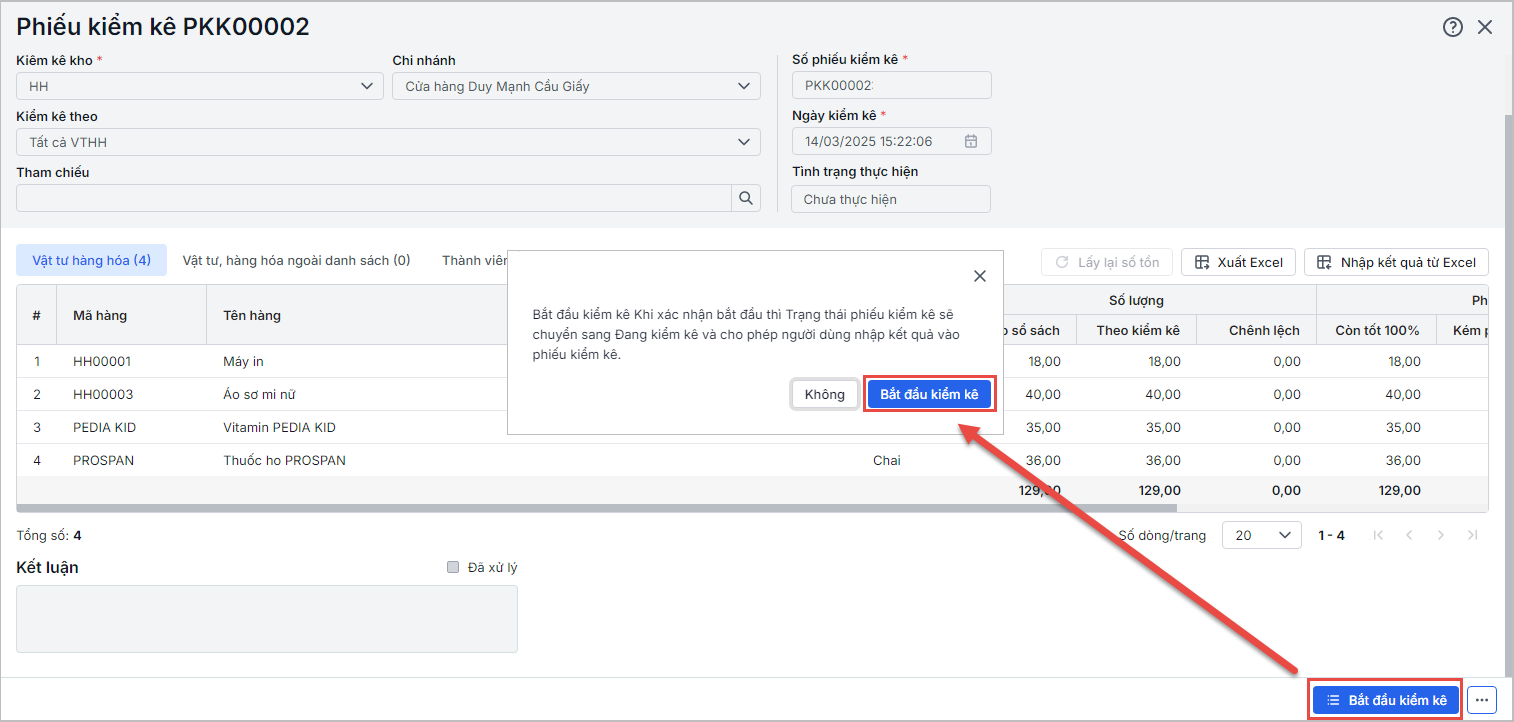Go to next page arrow
Image resolution: width=1514 pixels, height=722 pixels.
(1440, 536)
